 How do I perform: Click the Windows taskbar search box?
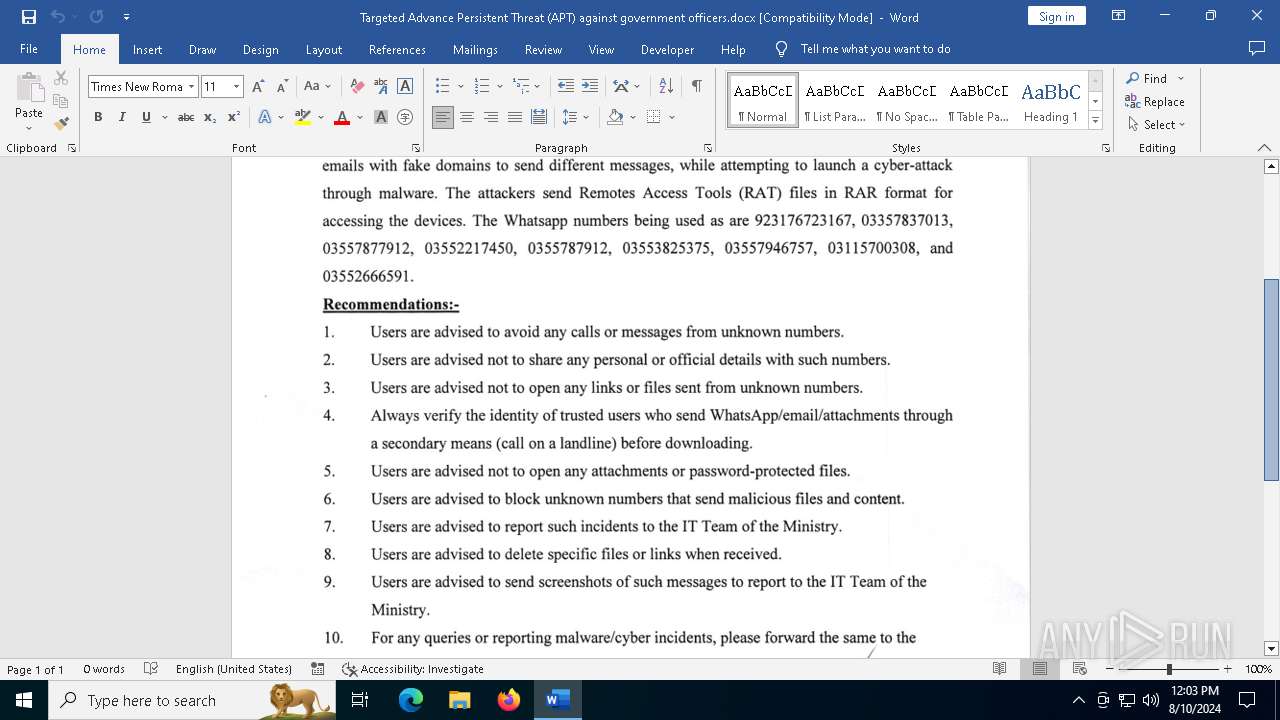191,700
